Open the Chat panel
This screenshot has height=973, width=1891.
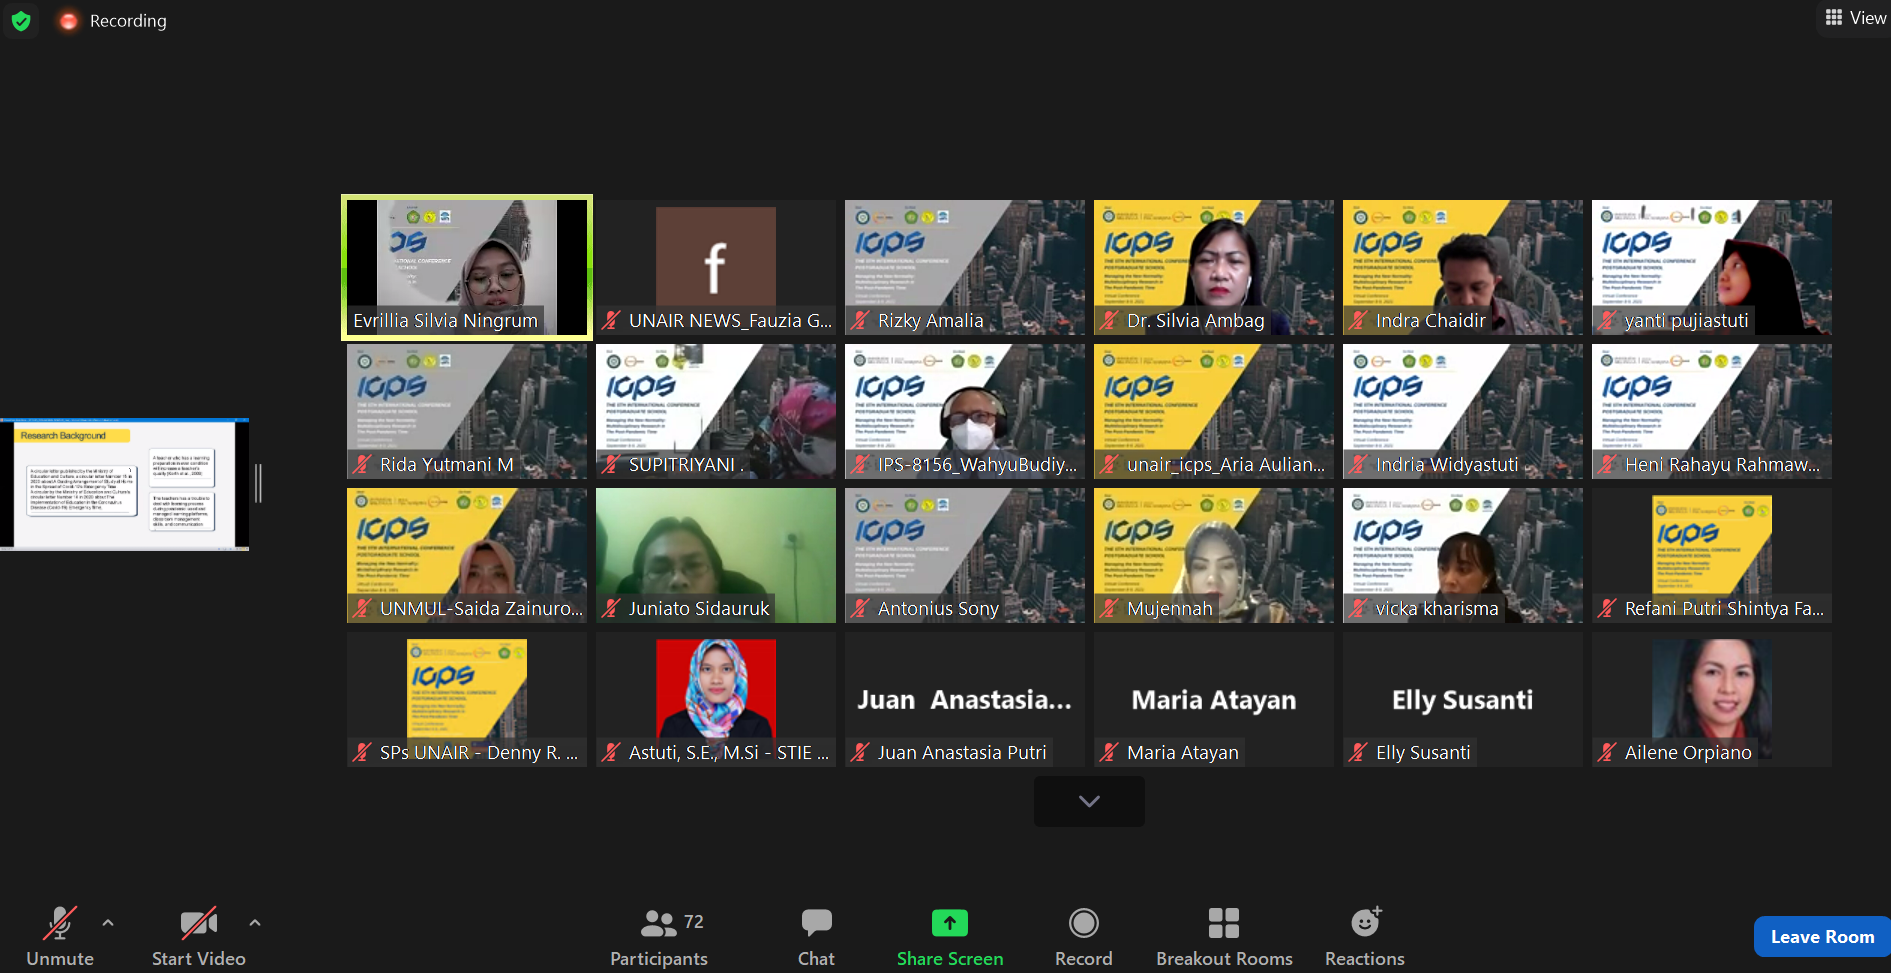pos(816,923)
